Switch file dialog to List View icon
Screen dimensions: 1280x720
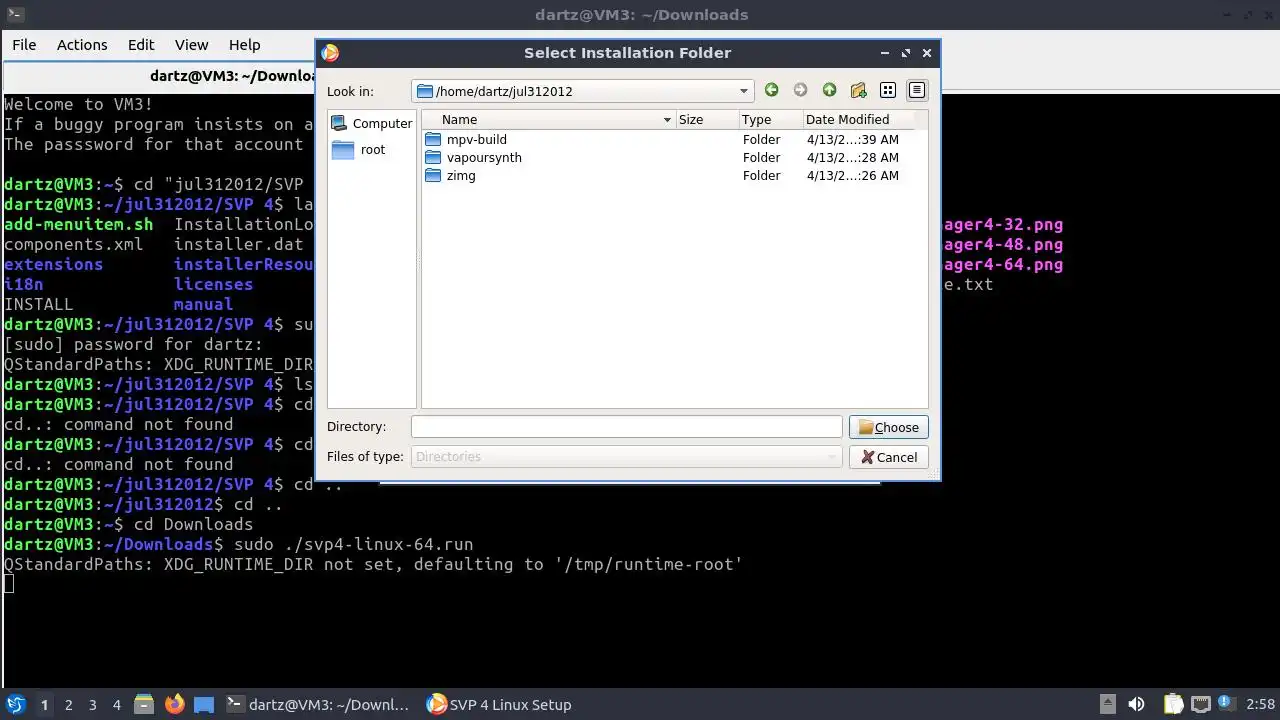tap(887, 90)
